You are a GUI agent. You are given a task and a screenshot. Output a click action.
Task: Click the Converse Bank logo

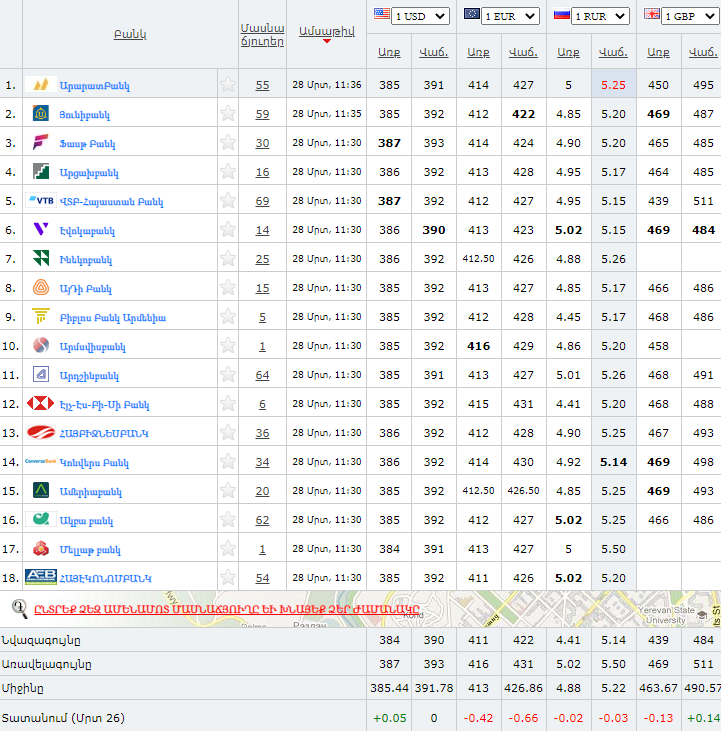pyautogui.click(x=41, y=461)
